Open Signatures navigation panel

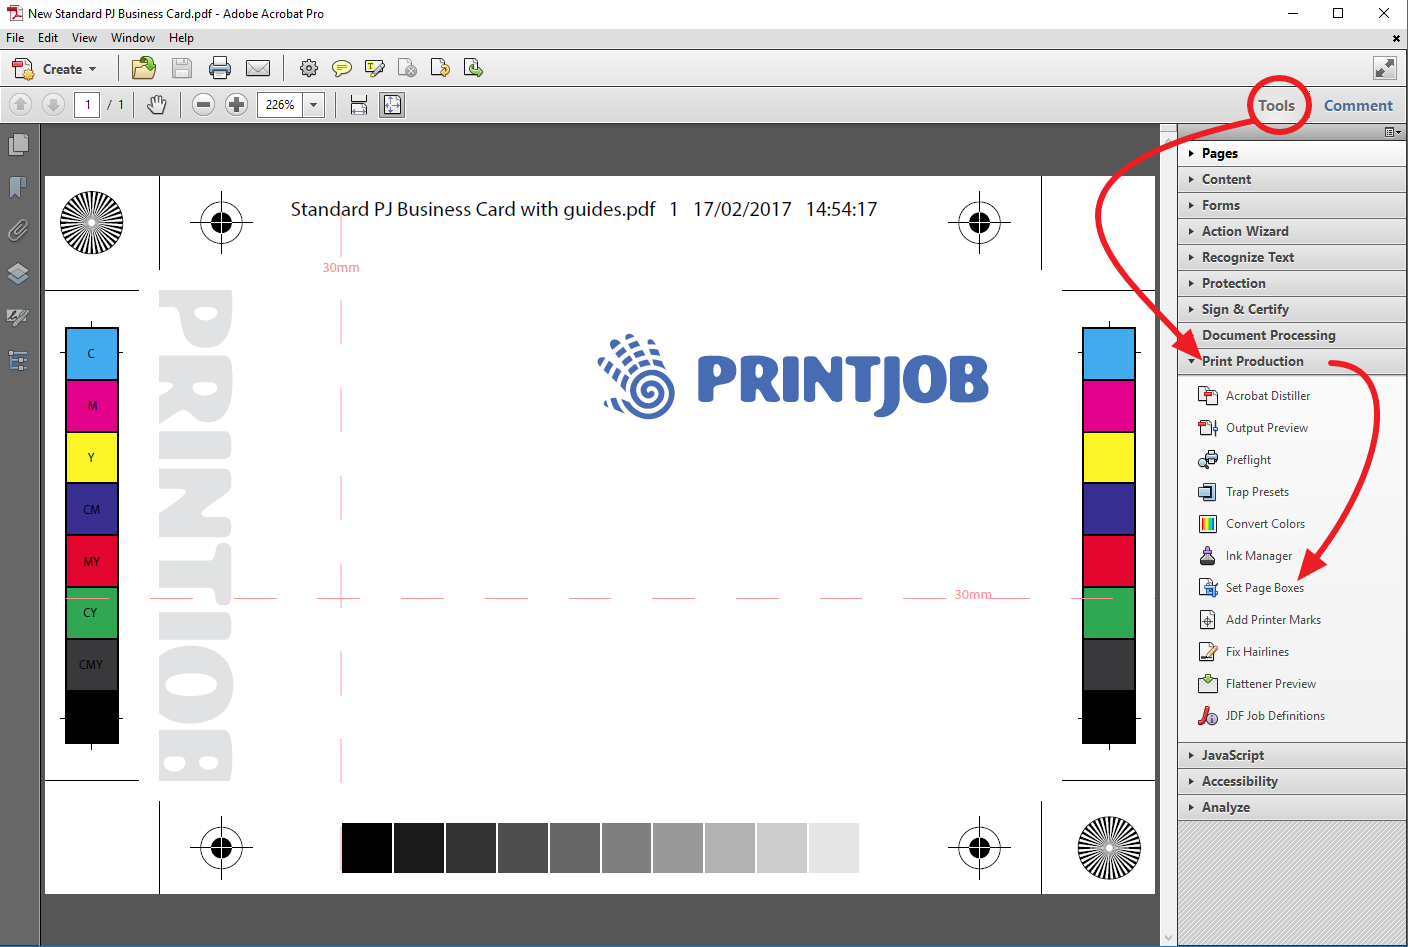pyautogui.click(x=18, y=317)
